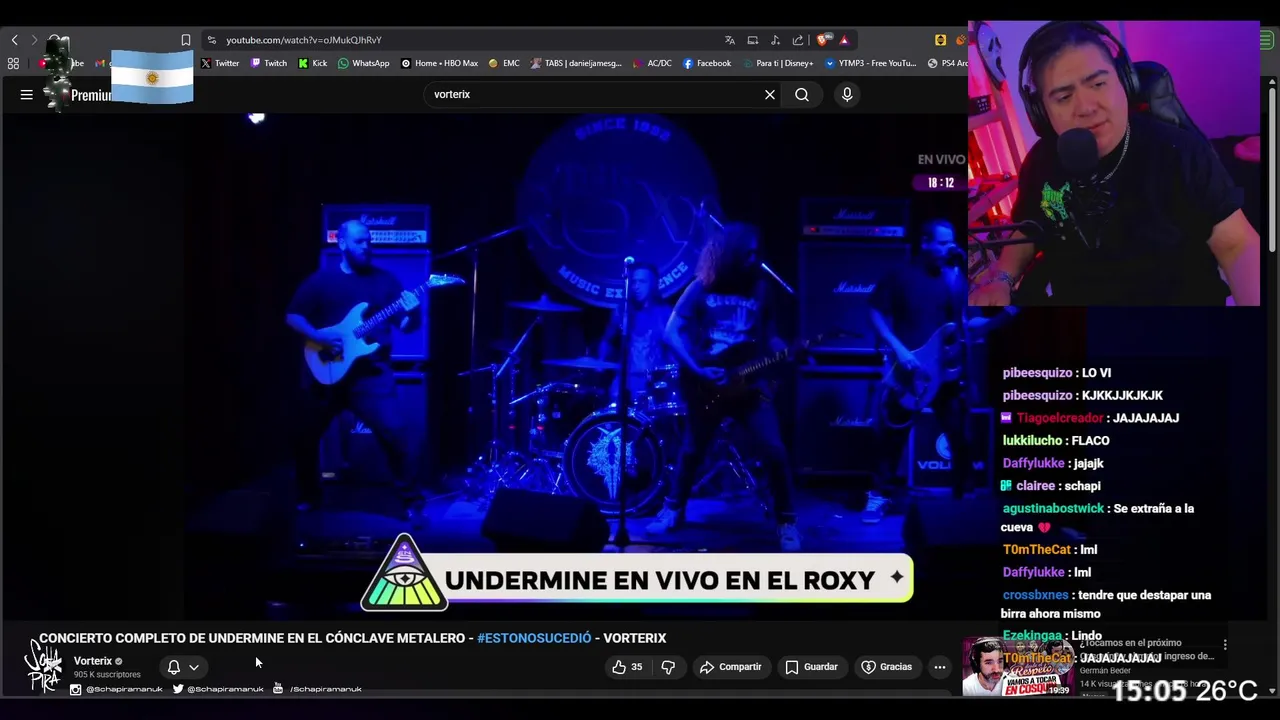Open the Vorterix channel name

pyautogui.click(x=93, y=661)
